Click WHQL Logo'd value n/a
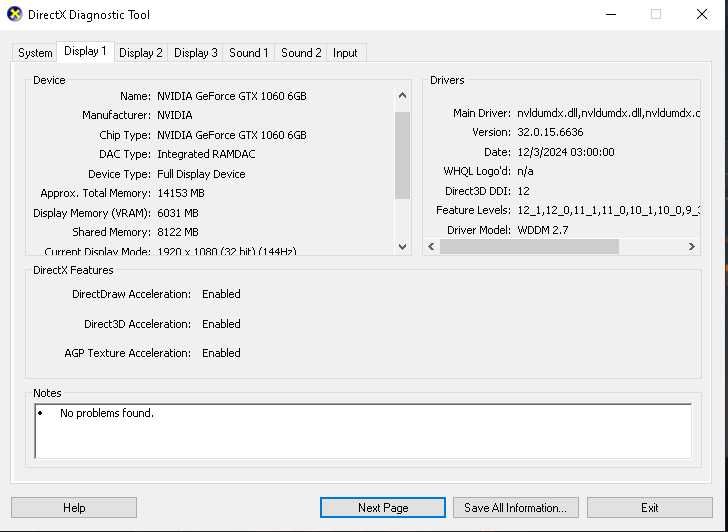 pos(525,171)
